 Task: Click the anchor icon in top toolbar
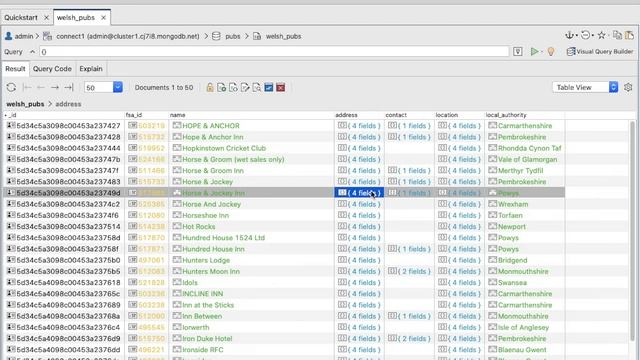coord(569,36)
